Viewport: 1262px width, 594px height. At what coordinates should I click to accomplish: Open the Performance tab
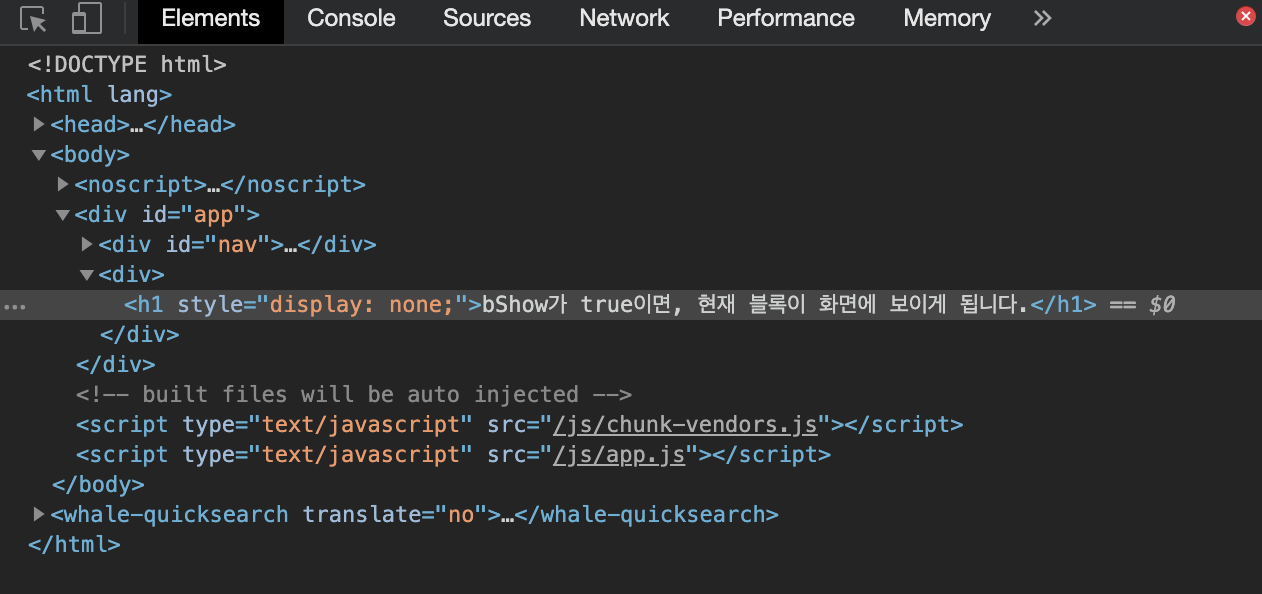pyautogui.click(x=786, y=18)
